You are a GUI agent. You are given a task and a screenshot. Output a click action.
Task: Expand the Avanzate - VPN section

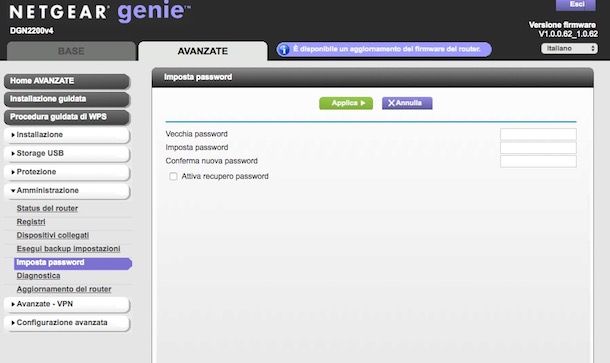coord(67,304)
